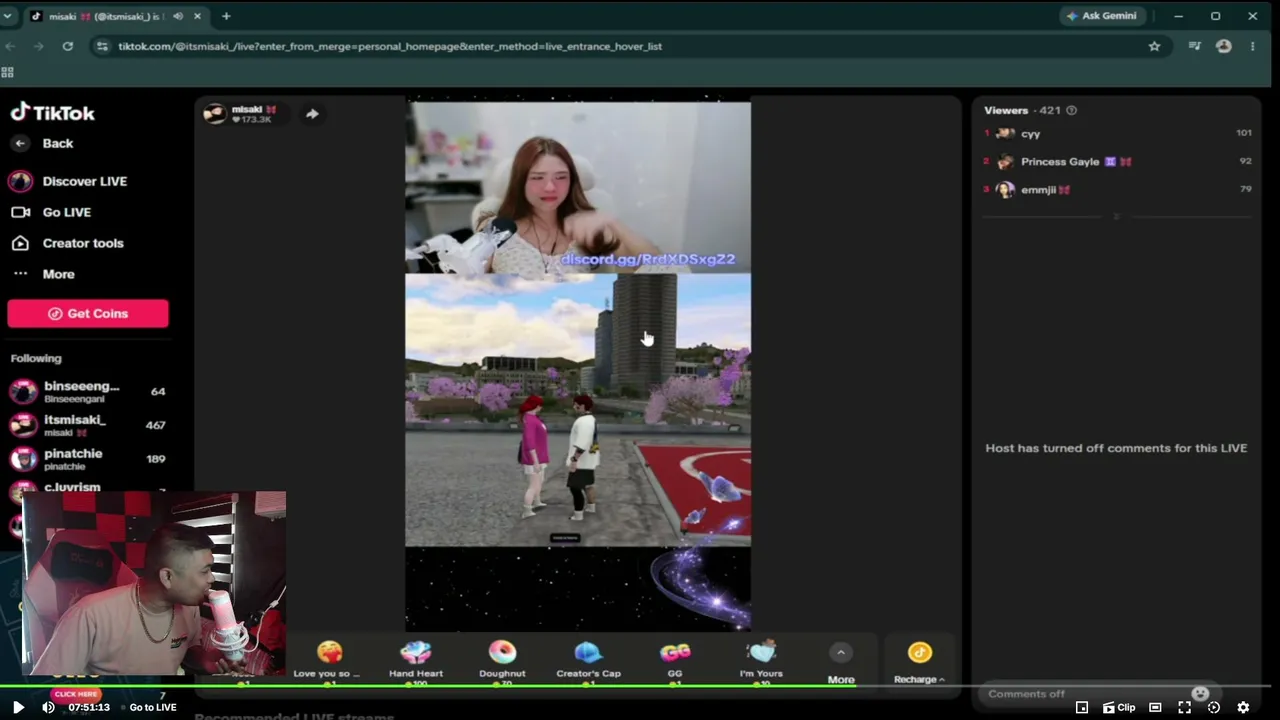Open the emoji picker in comment box

pyautogui.click(x=1200, y=693)
